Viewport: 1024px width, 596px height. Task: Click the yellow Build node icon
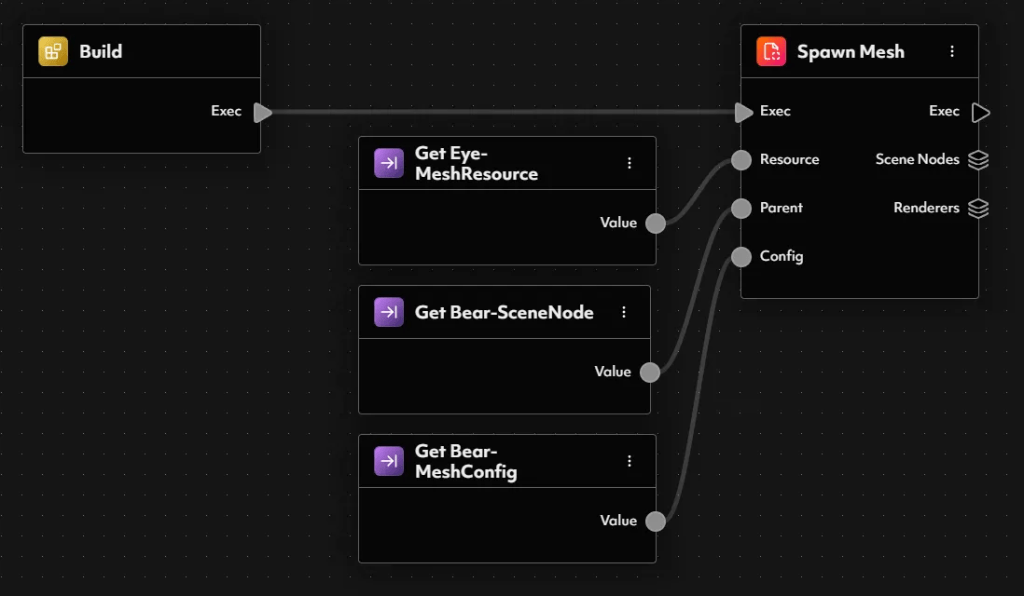53,51
